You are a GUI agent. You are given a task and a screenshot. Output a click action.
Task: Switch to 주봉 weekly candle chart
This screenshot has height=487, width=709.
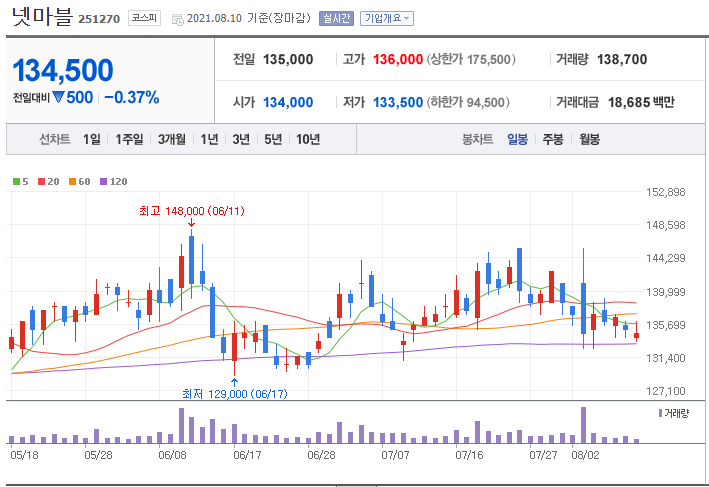[553, 139]
